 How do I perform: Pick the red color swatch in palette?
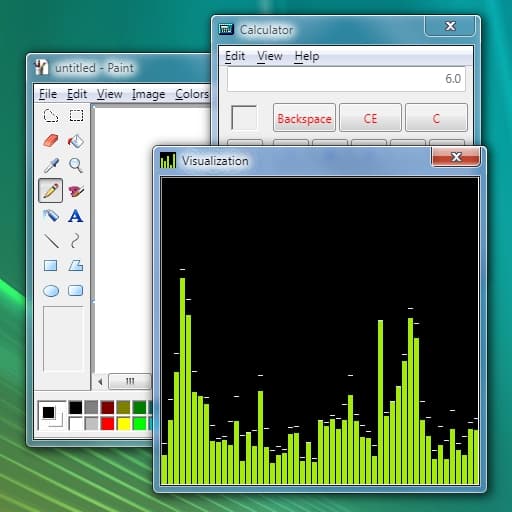click(x=108, y=423)
